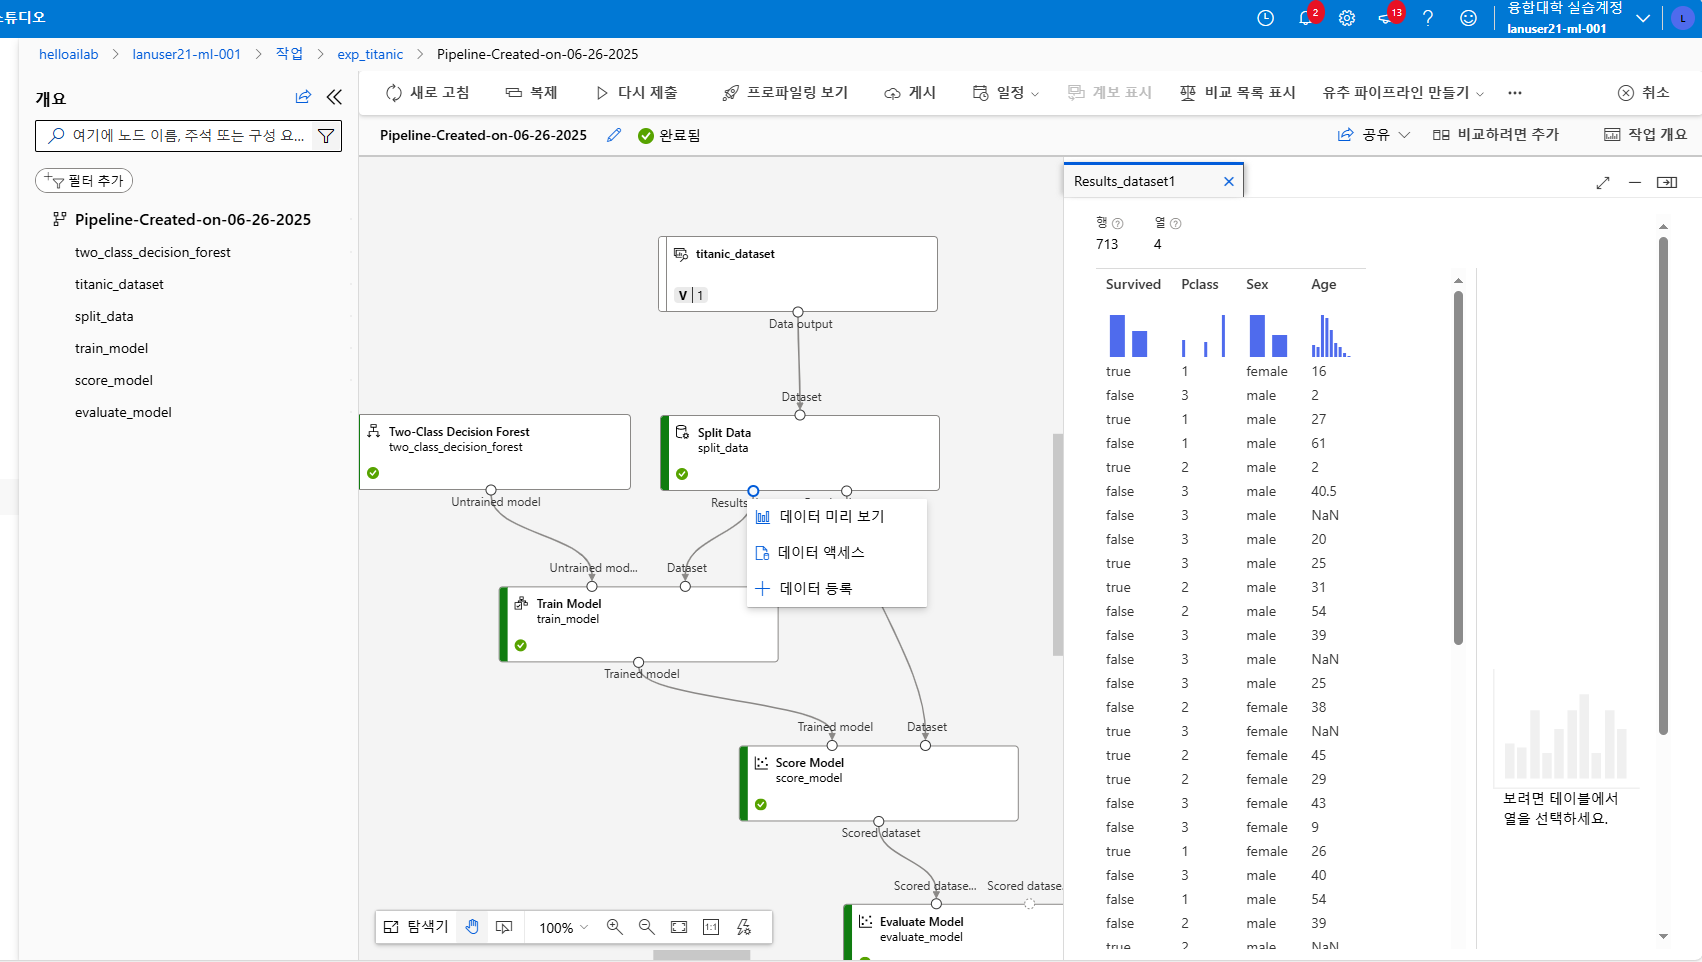Click the 1:1 zoom reset icon
The height and width of the screenshot is (962, 1702).
click(711, 927)
